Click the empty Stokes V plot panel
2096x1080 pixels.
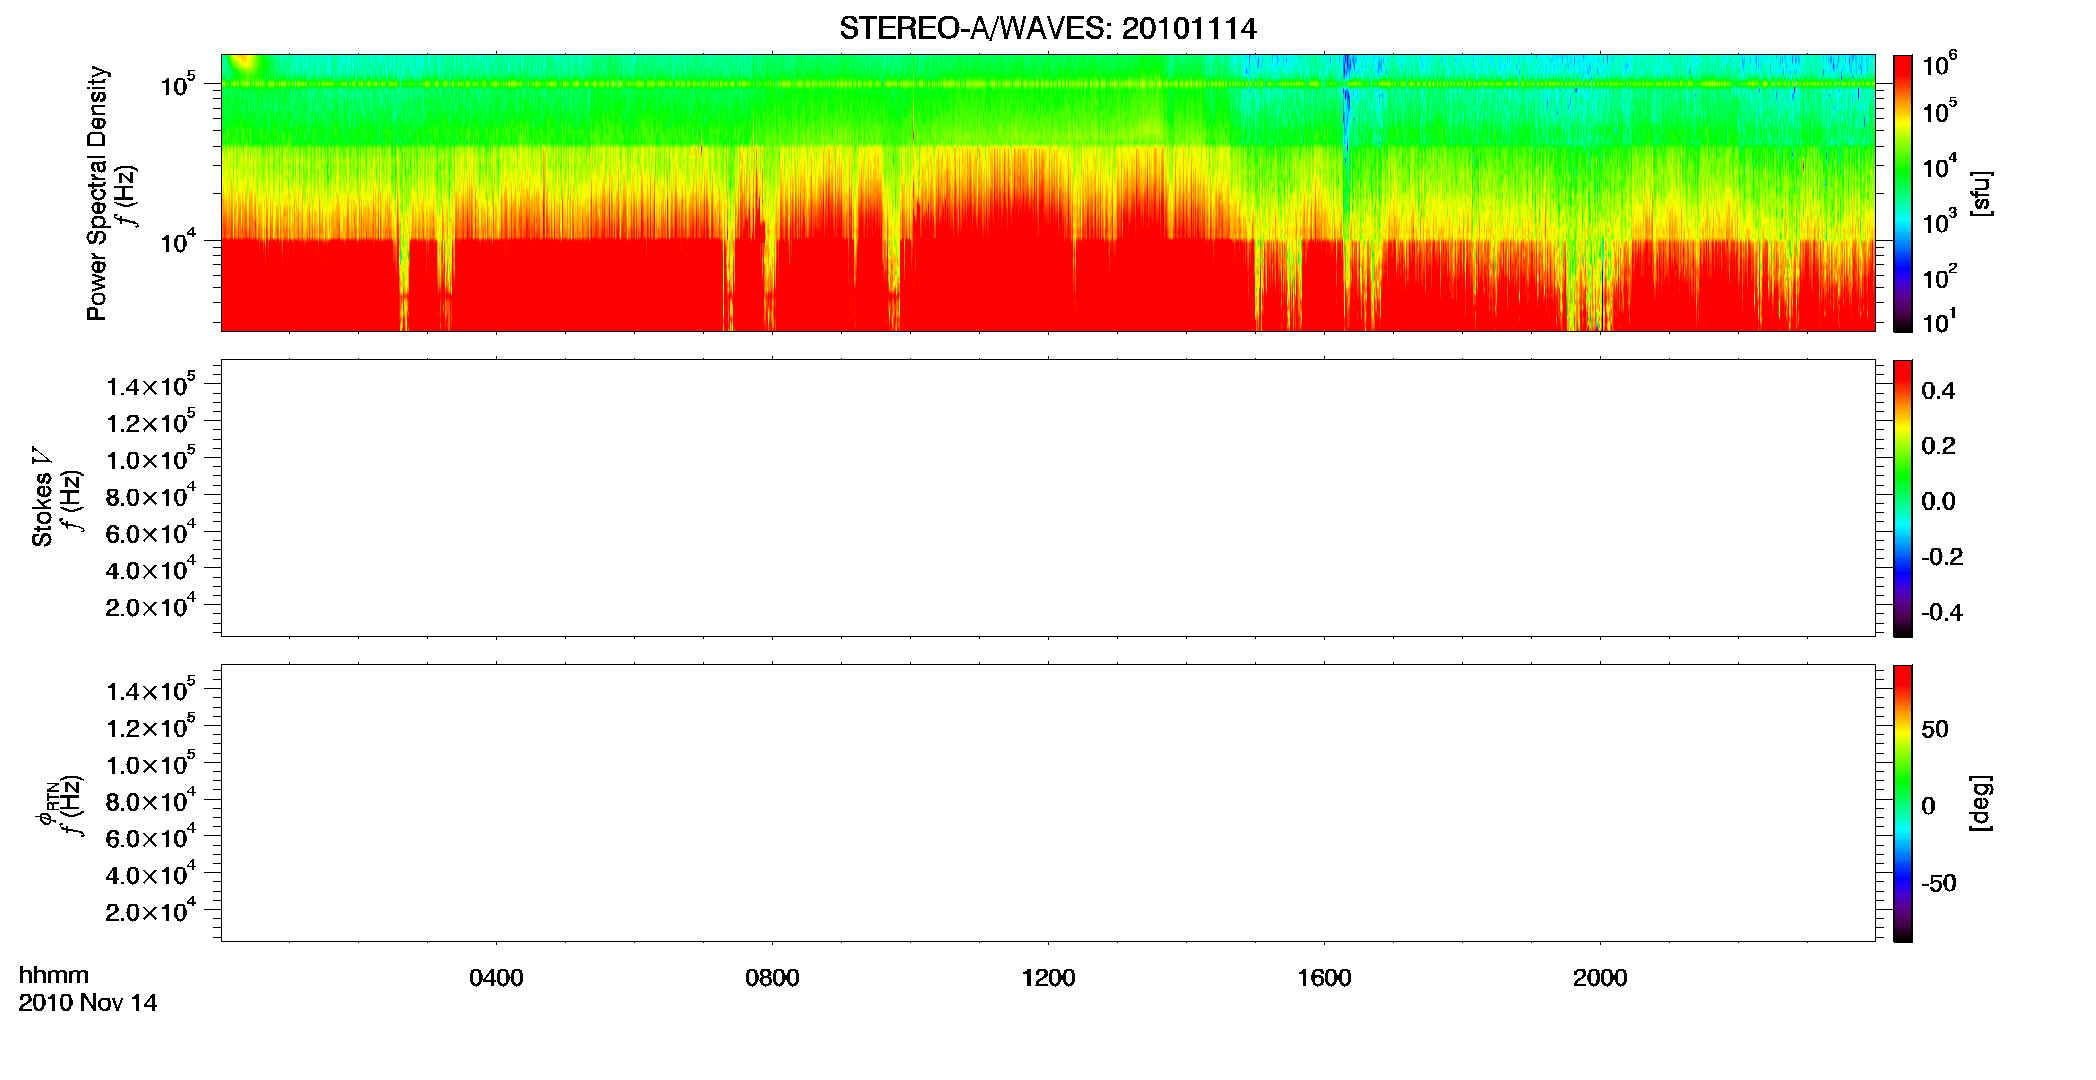click(1048, 498)
